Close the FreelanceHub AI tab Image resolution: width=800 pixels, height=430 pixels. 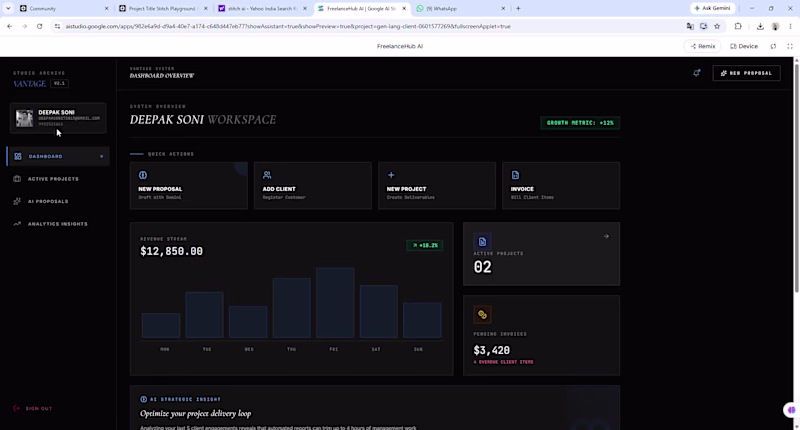click(x=404, y=9)
